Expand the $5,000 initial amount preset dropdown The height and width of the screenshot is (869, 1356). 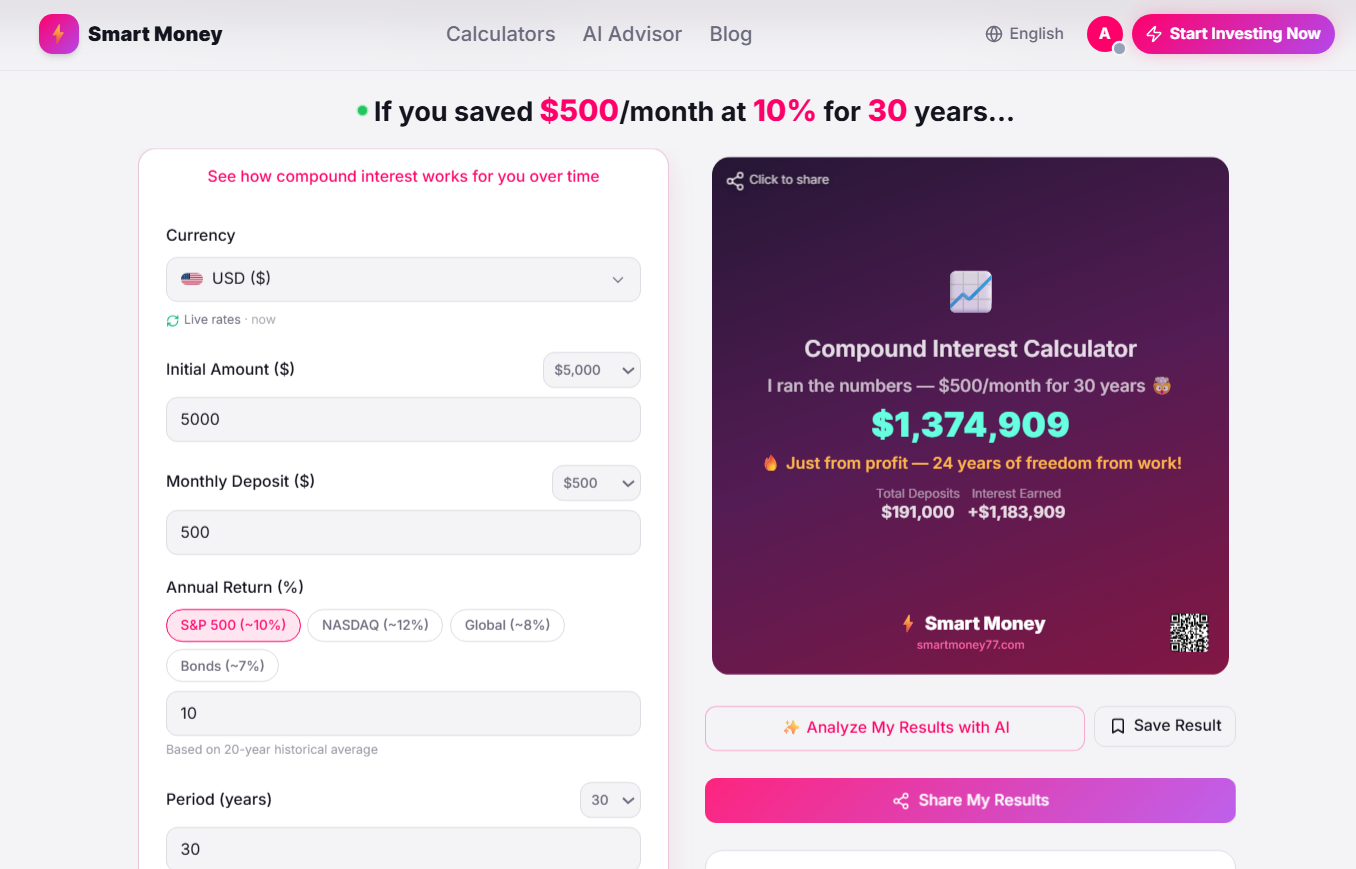[591, 370]
